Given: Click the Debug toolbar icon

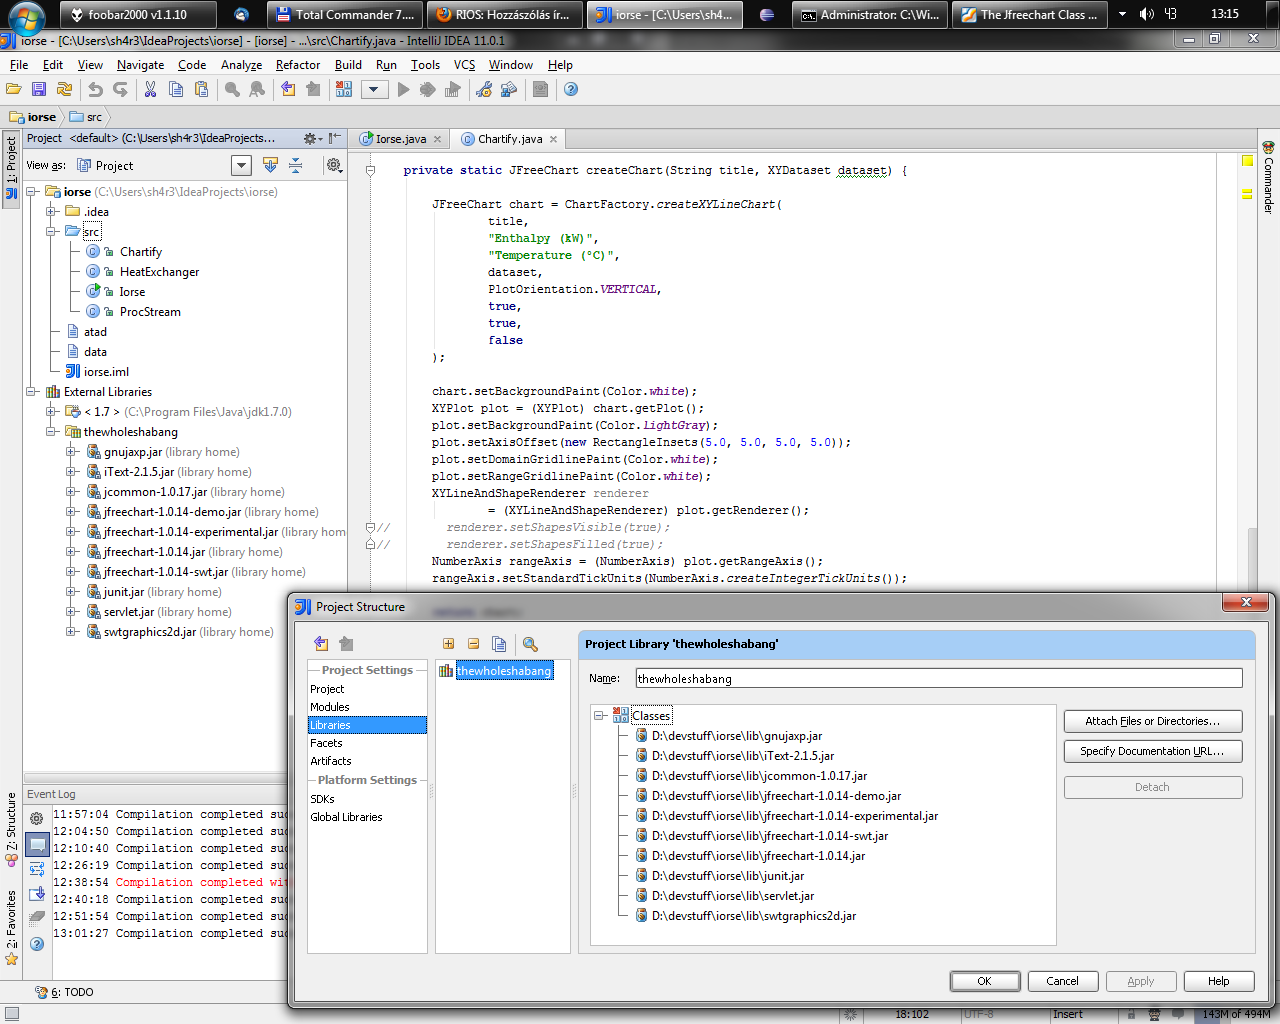Looking at the screenshot, I should point(428,89).
